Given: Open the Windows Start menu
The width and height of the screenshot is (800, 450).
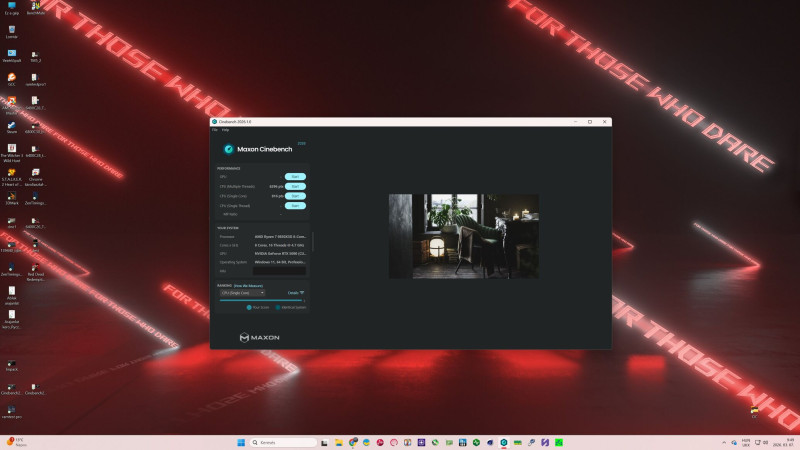Looking at the screenshot, I should pyautogui.click(x=241, y=442).
